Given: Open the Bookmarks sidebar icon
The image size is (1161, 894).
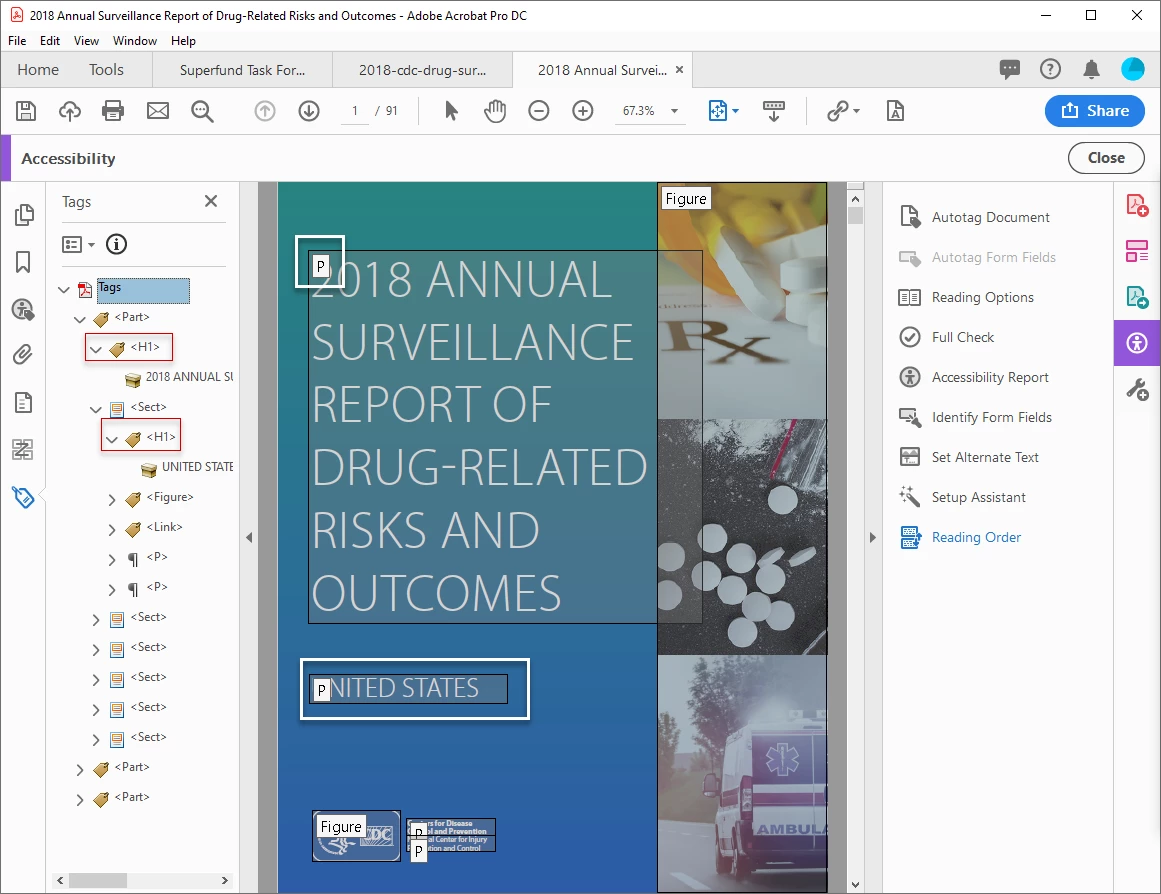Looking at the screenshot, I should [x=23, y=261].
